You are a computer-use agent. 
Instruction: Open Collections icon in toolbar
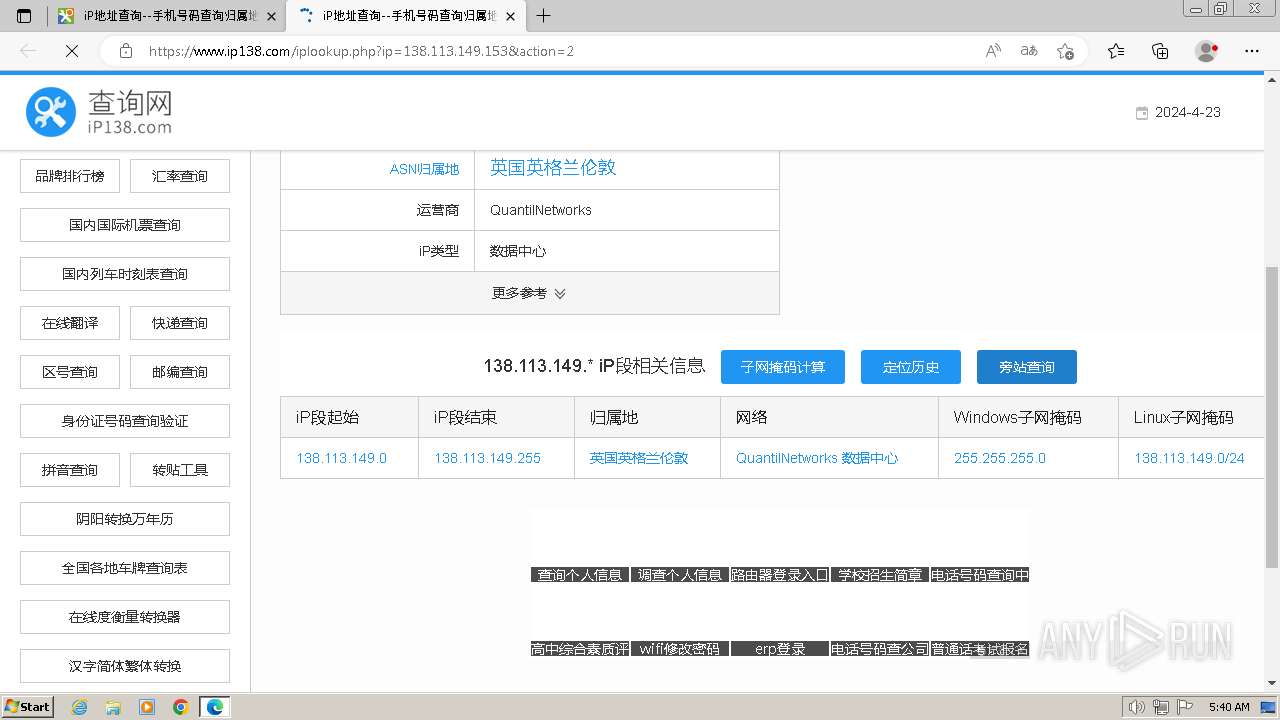tap(1160, 51)
